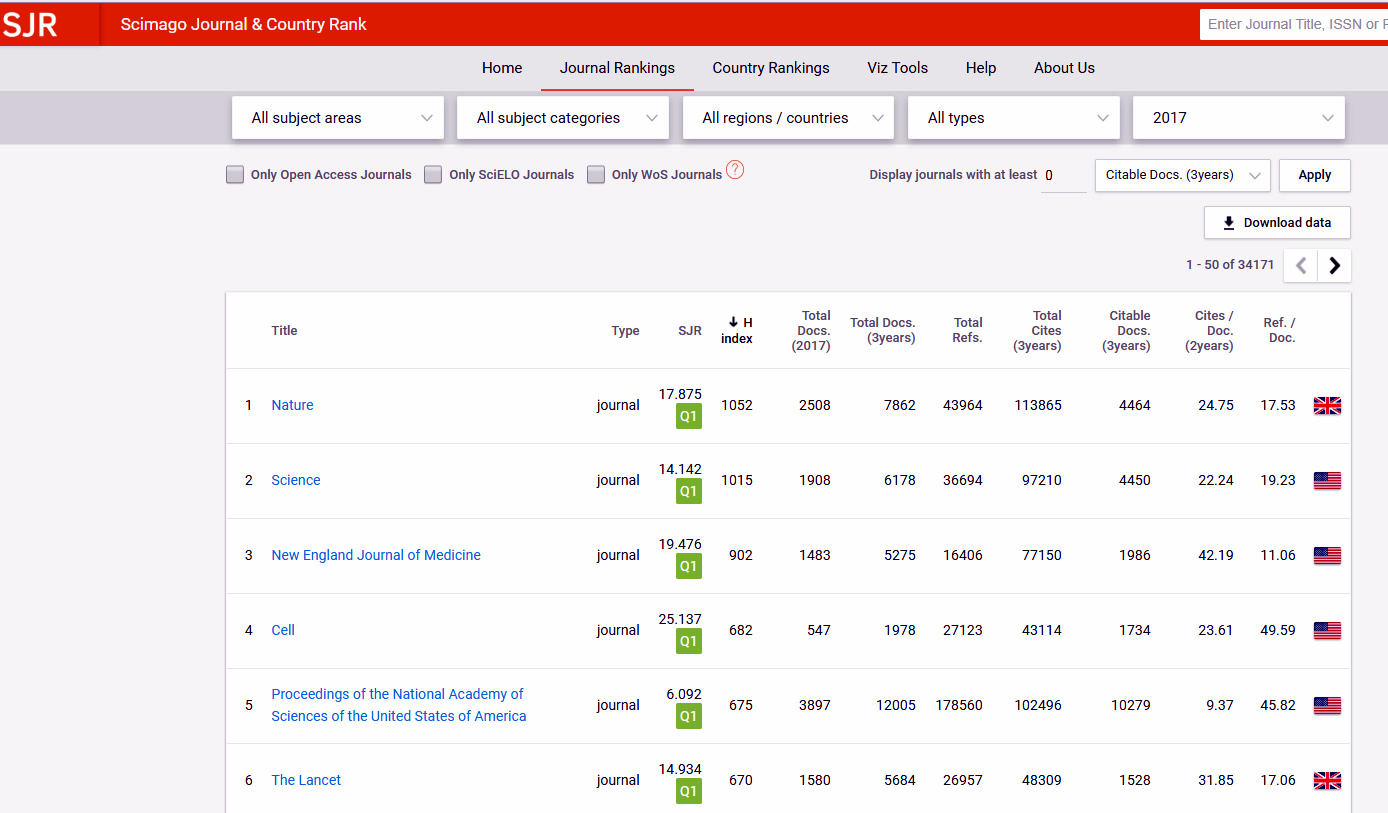
Task: Open the Viz Tools section
Action: (x=897, y=67)
